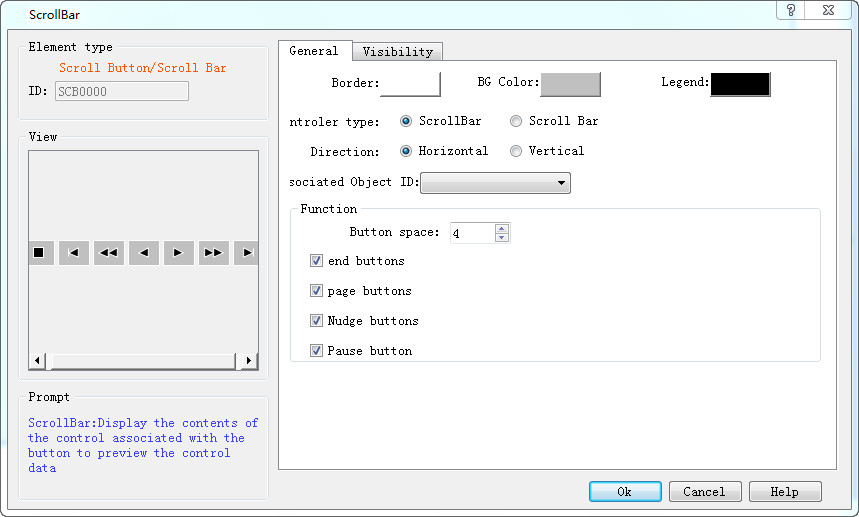
Task: Click the ScrollBar prompt description text
Action: (143, 445)
